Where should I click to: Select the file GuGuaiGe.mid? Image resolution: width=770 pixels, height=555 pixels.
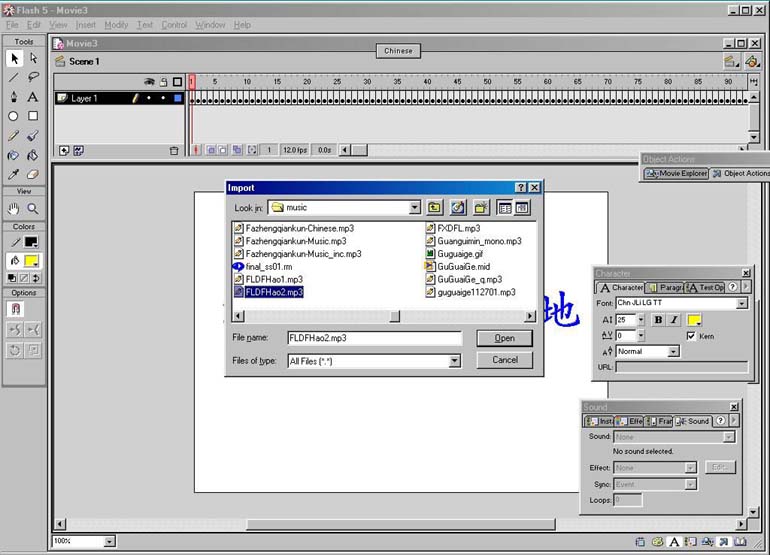(462, 267)
